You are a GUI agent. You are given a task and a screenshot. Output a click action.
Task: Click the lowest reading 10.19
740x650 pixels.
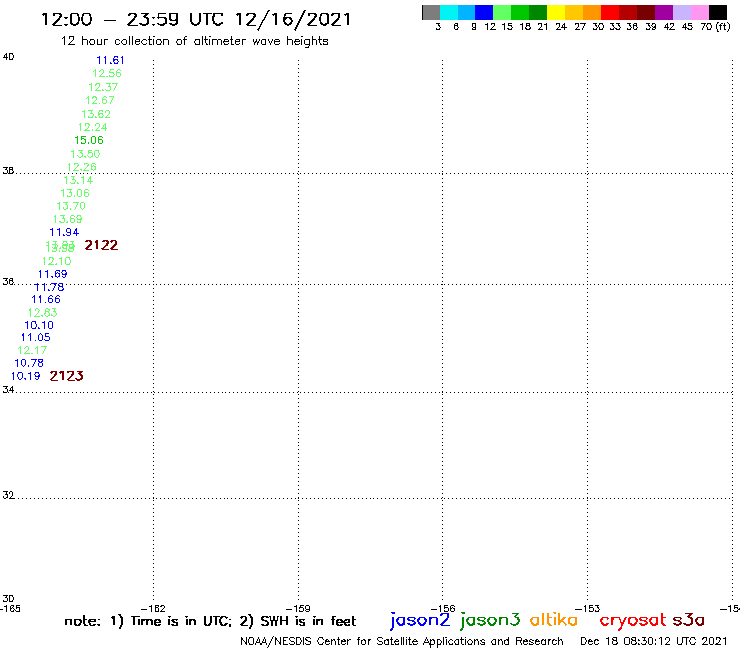25,377
